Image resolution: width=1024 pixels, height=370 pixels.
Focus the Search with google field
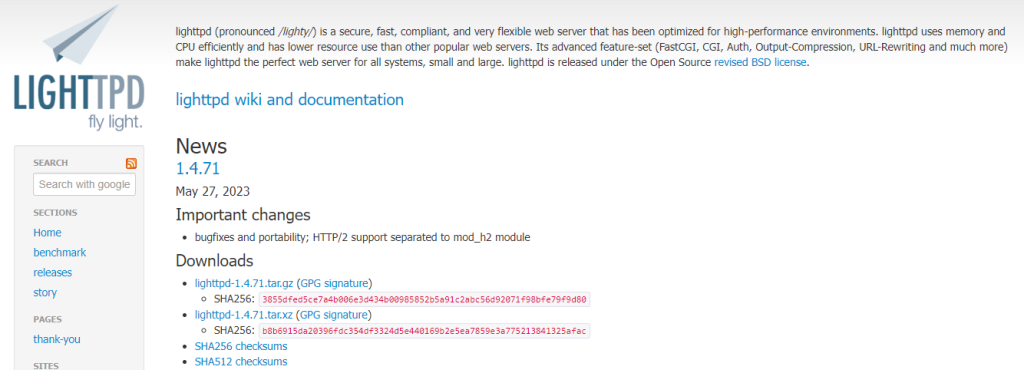coord(84,184)
